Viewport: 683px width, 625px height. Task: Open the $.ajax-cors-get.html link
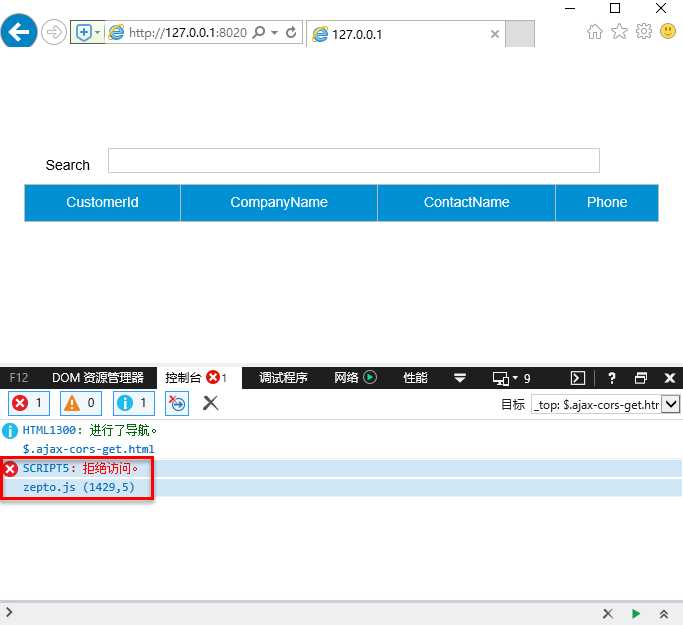pos(88,449)
